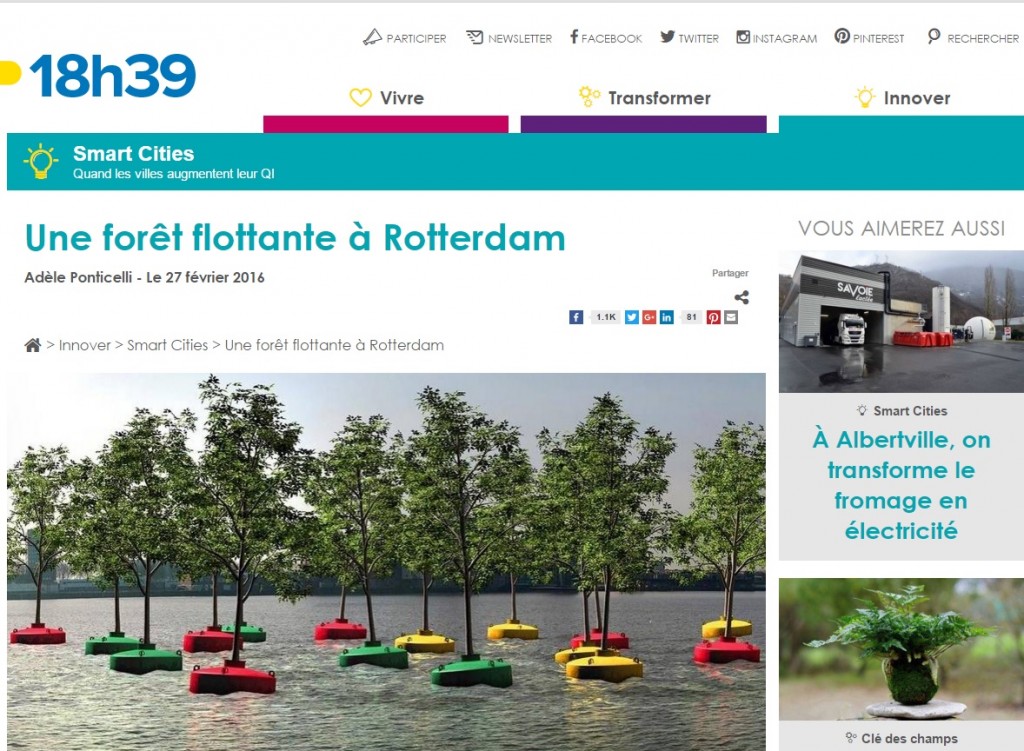Share article on LinkedIn icon
1024x751 pixels.
pyautogui.click(x=666, y=317)
